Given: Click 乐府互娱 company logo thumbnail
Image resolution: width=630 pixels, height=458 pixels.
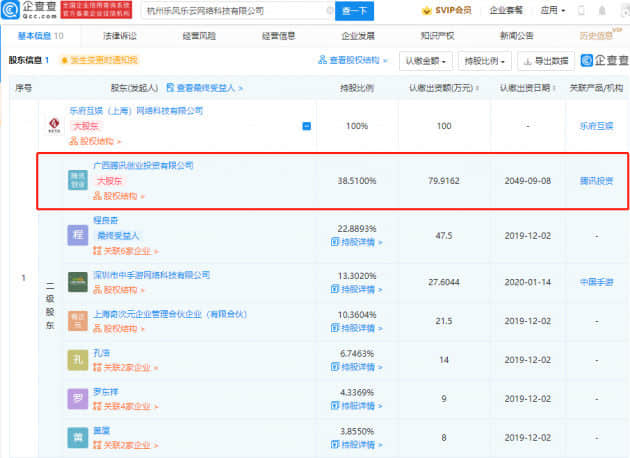Looking at the screenshot, I should click(54, 125).
